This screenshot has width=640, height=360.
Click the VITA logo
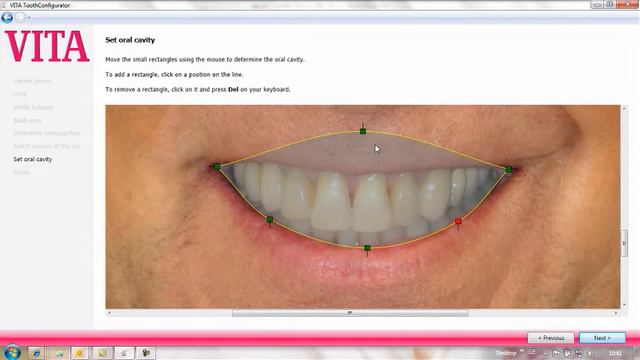click(x=47, y=47)
